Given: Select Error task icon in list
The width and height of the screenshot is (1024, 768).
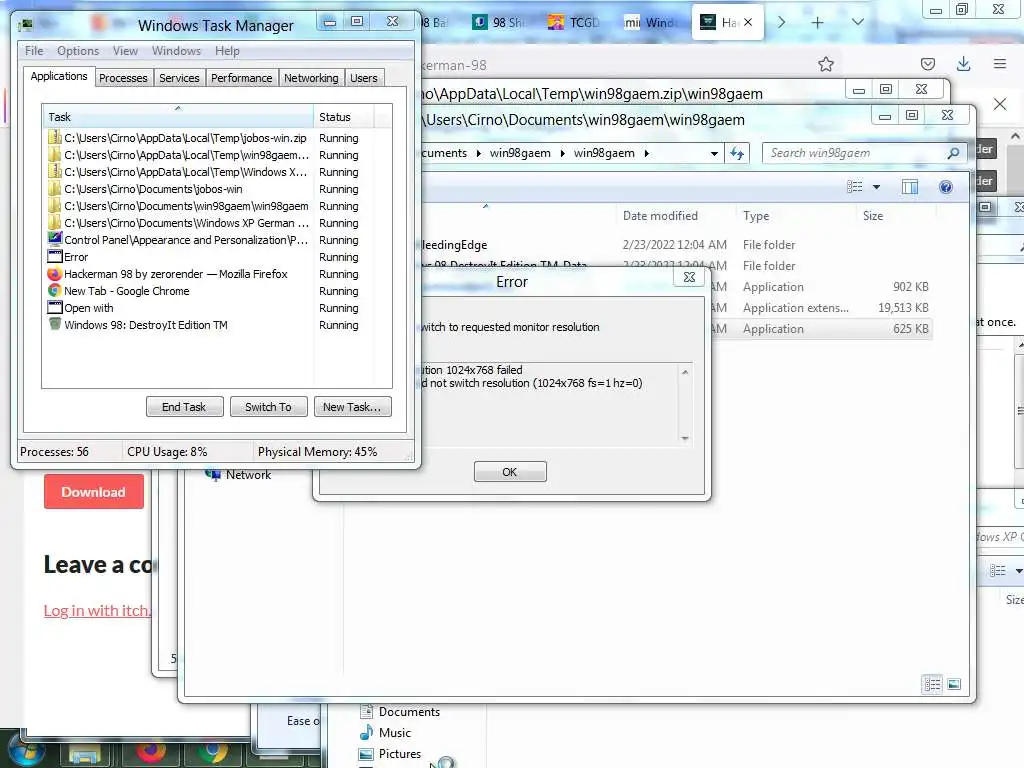Looking at the screenshot, I should 55,256.
